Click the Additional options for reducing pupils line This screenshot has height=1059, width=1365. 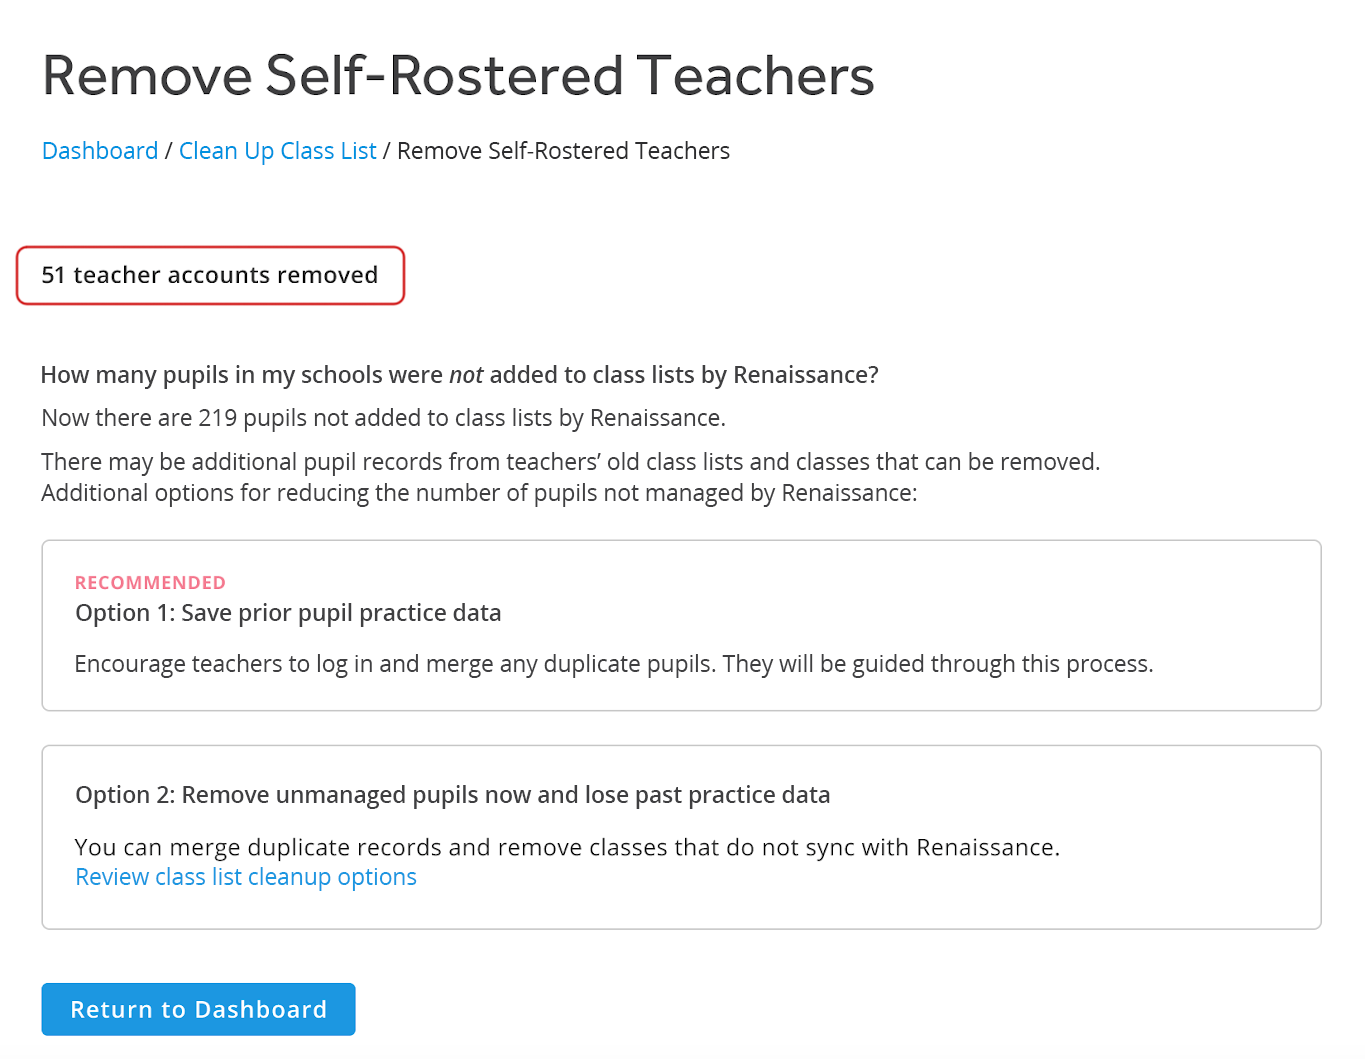click(x=479, y=493)
